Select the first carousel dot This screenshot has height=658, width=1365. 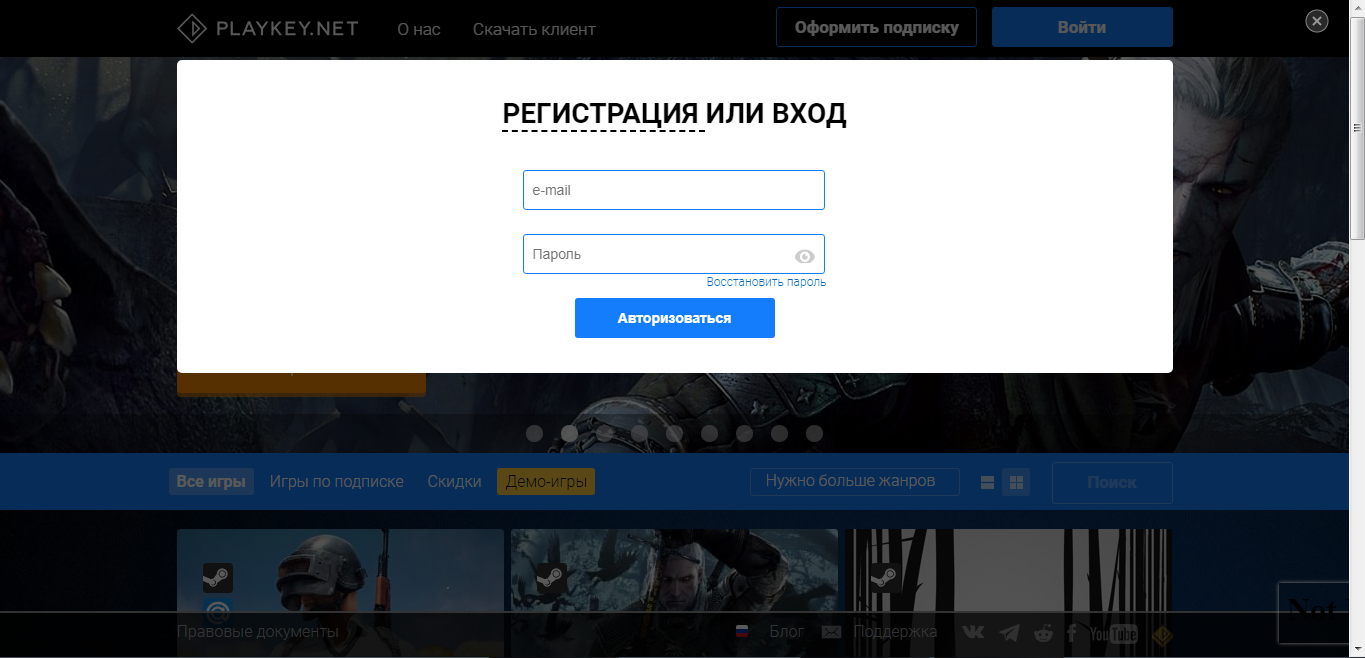[x=534, y=433]
